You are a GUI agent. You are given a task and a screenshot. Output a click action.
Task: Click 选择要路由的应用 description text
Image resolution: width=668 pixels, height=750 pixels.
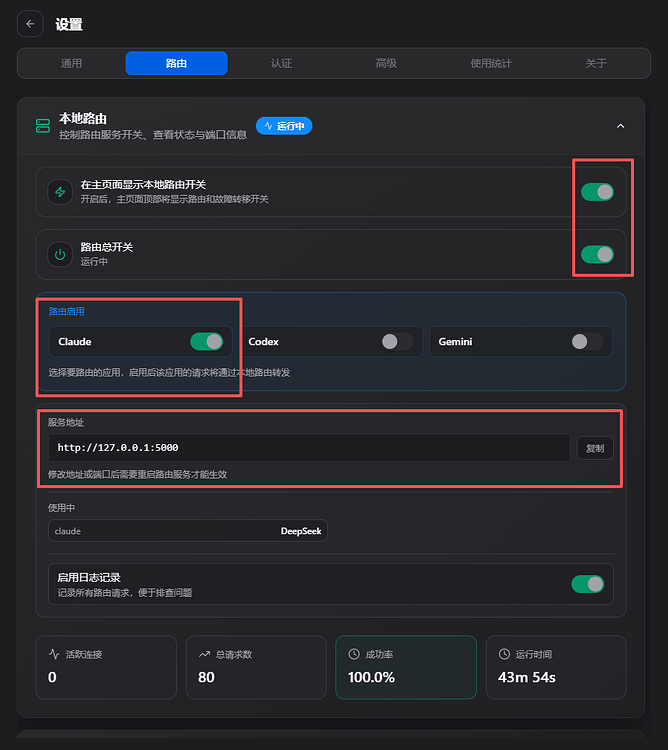click(169, 372)
